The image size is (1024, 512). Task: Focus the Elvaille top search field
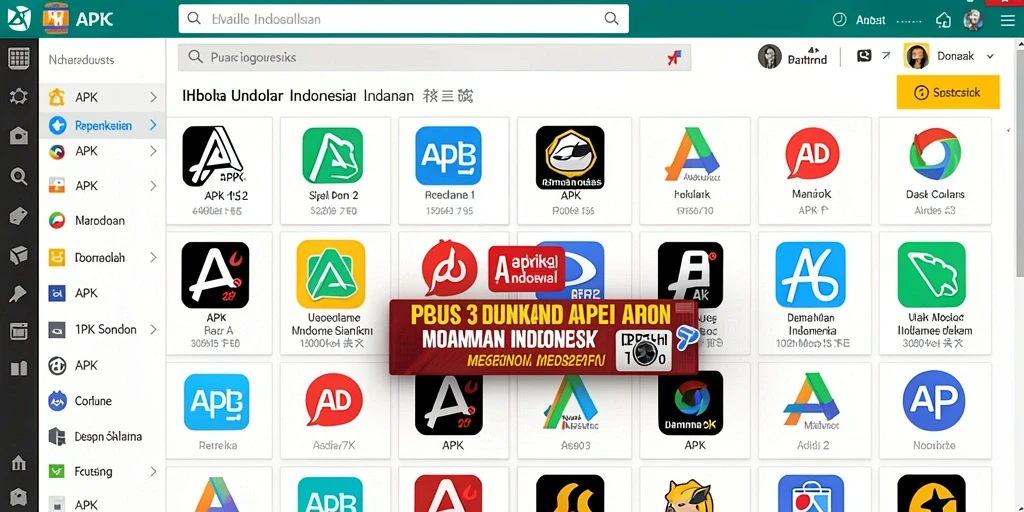[x=404, y=19]
